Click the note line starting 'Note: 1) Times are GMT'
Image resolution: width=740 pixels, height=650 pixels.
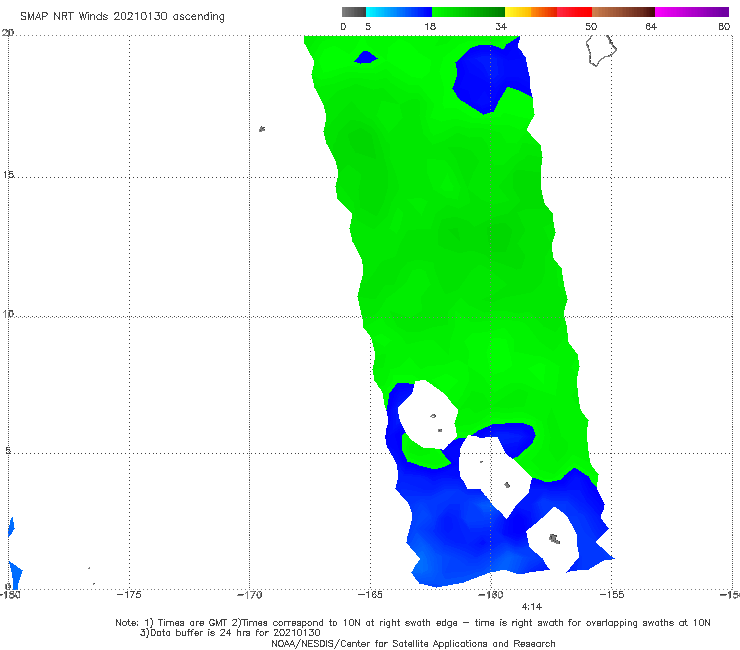[x=412, y=623]
